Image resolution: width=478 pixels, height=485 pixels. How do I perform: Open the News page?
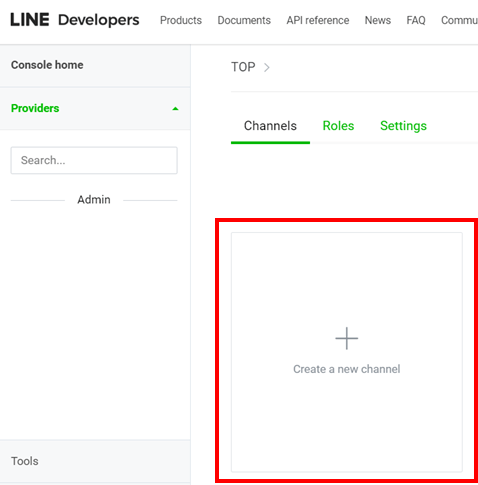coord(378,20)
